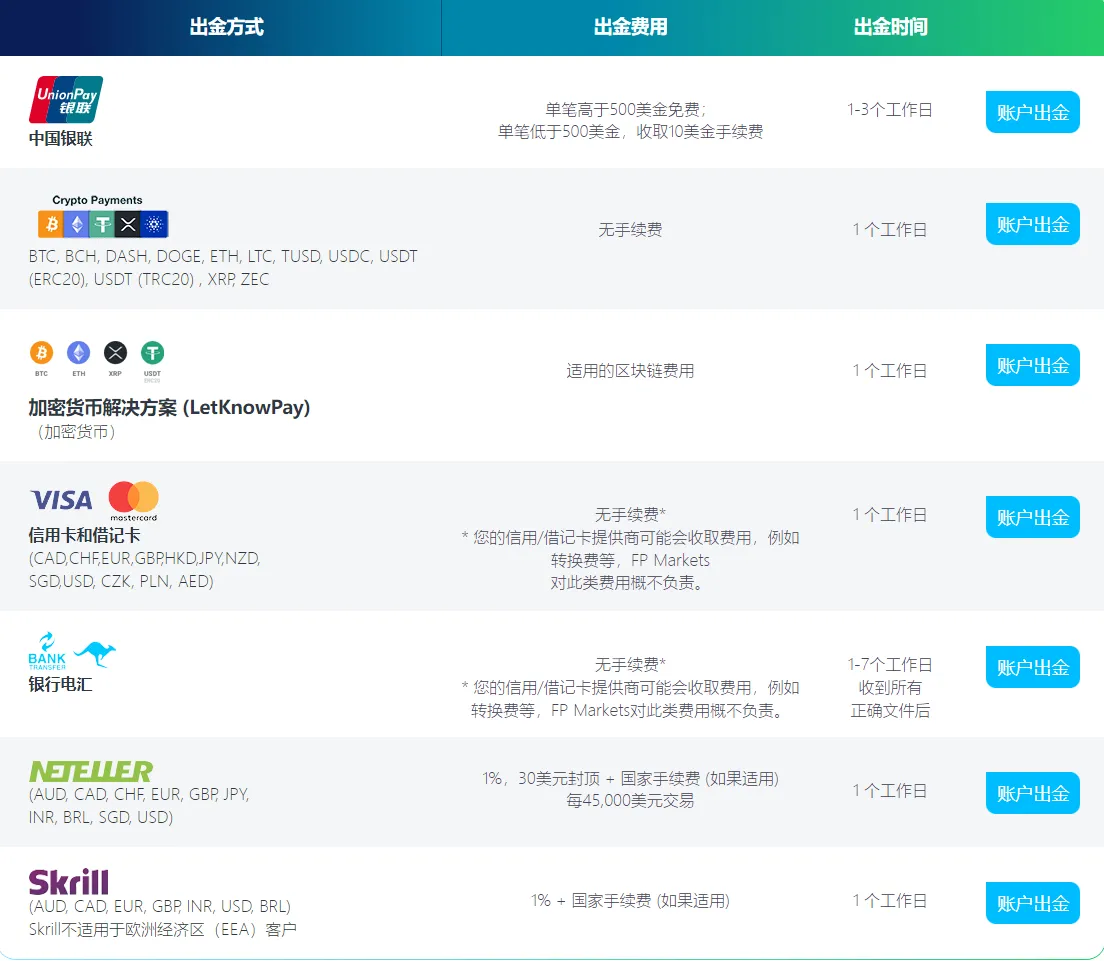Click the 银行电汇 label

click(61, 684)
